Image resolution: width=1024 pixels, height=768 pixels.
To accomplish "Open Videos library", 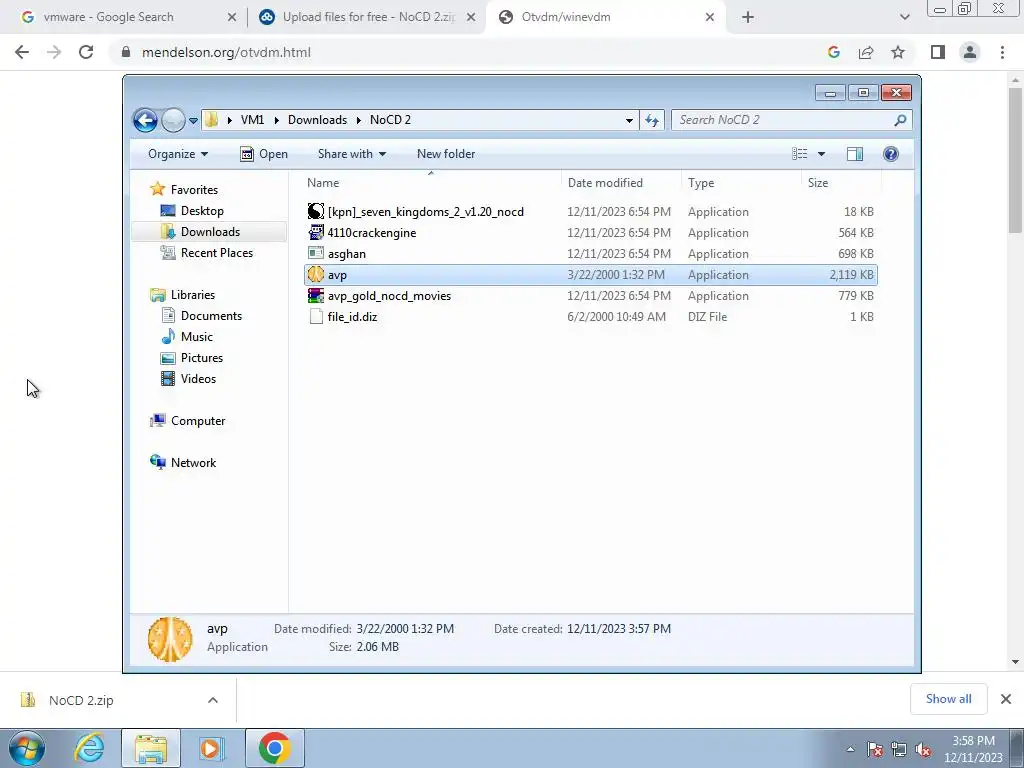I will coord(198,379).
